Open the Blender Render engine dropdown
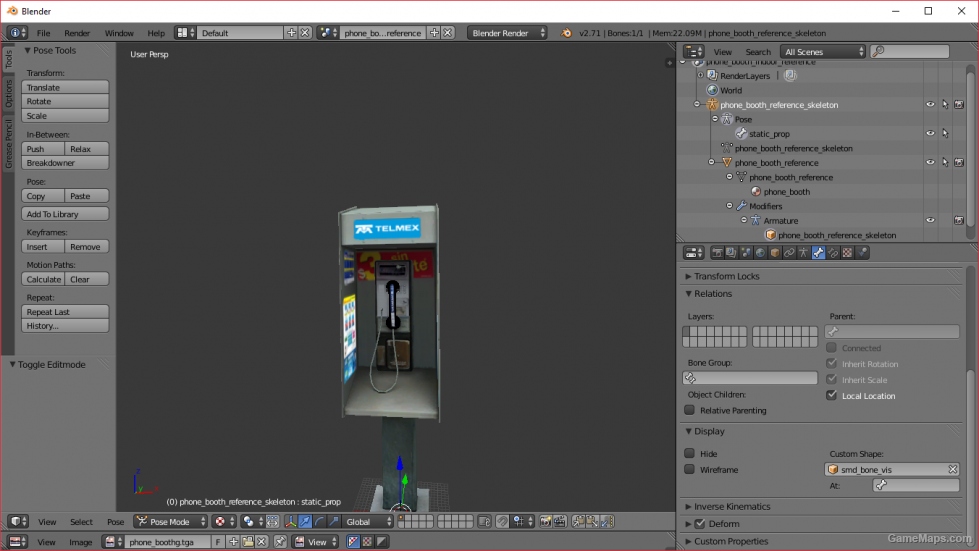This screenshot has height=551, width=979. (x=507, y=33)
